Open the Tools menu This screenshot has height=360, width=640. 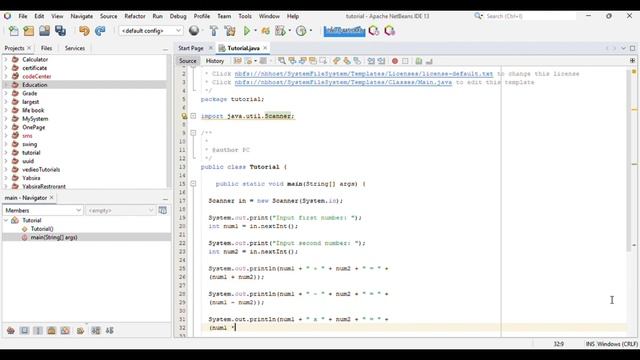point(245,16)
